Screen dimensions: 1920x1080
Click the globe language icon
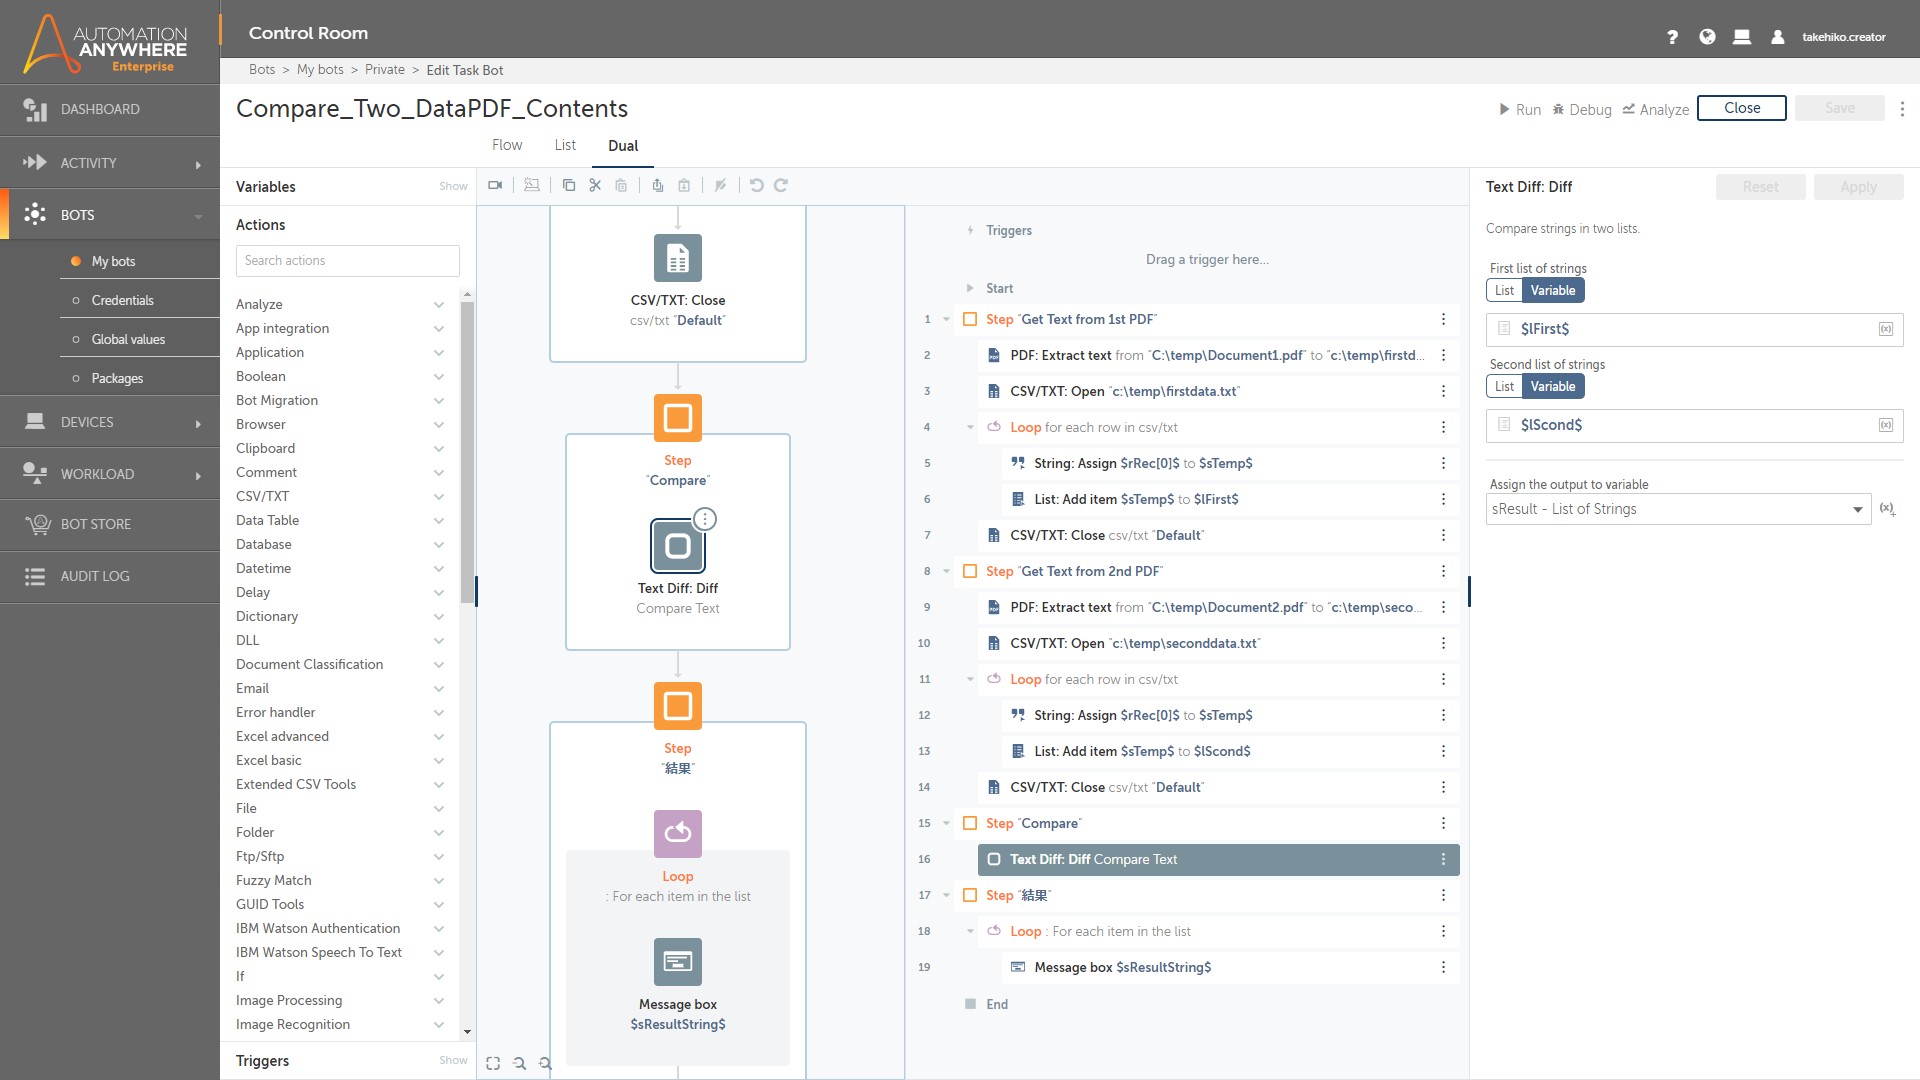1707,37
